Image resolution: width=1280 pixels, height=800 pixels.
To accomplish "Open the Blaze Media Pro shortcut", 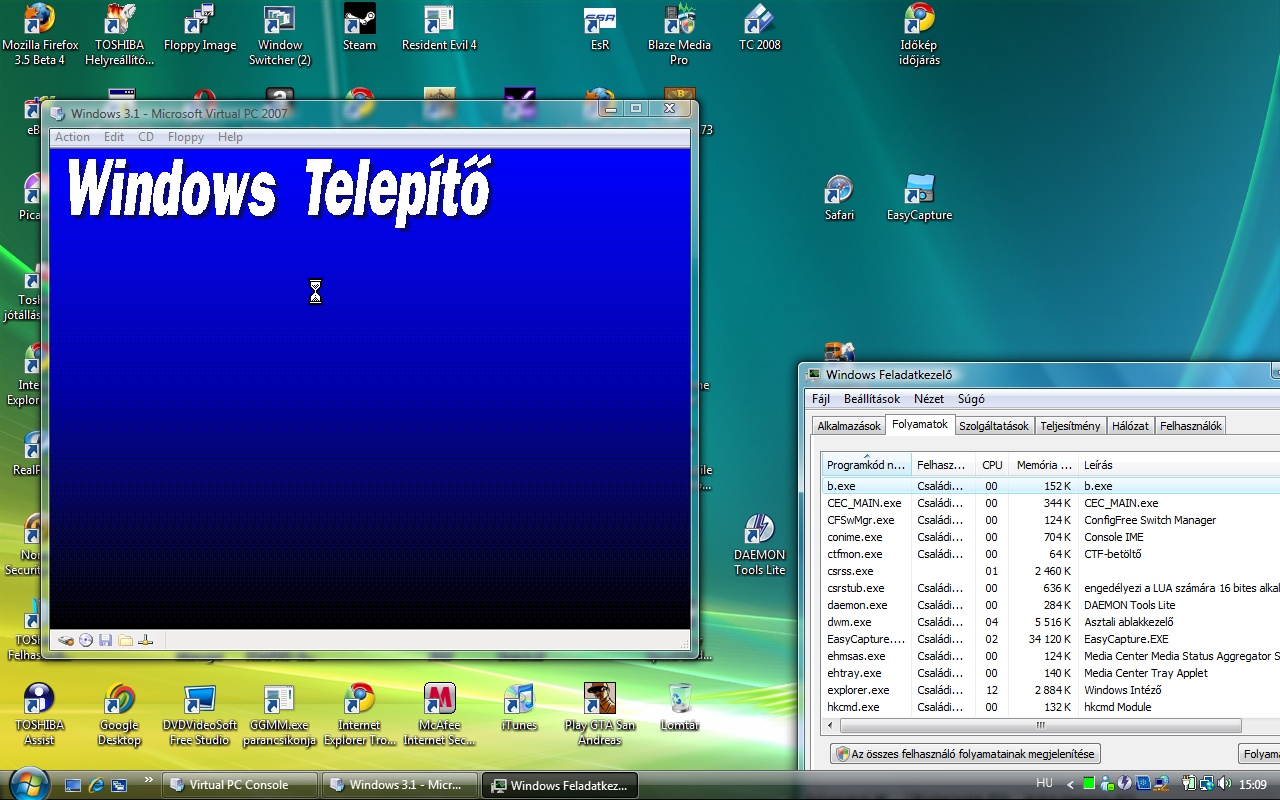I will click(x=680, y=34).
